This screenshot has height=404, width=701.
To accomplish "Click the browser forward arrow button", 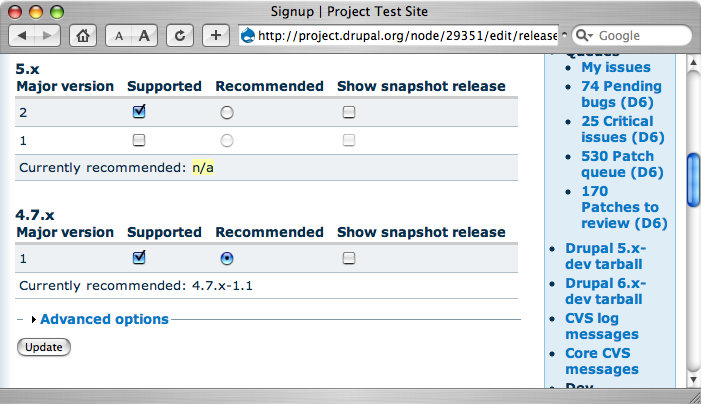I will [47, 35].
